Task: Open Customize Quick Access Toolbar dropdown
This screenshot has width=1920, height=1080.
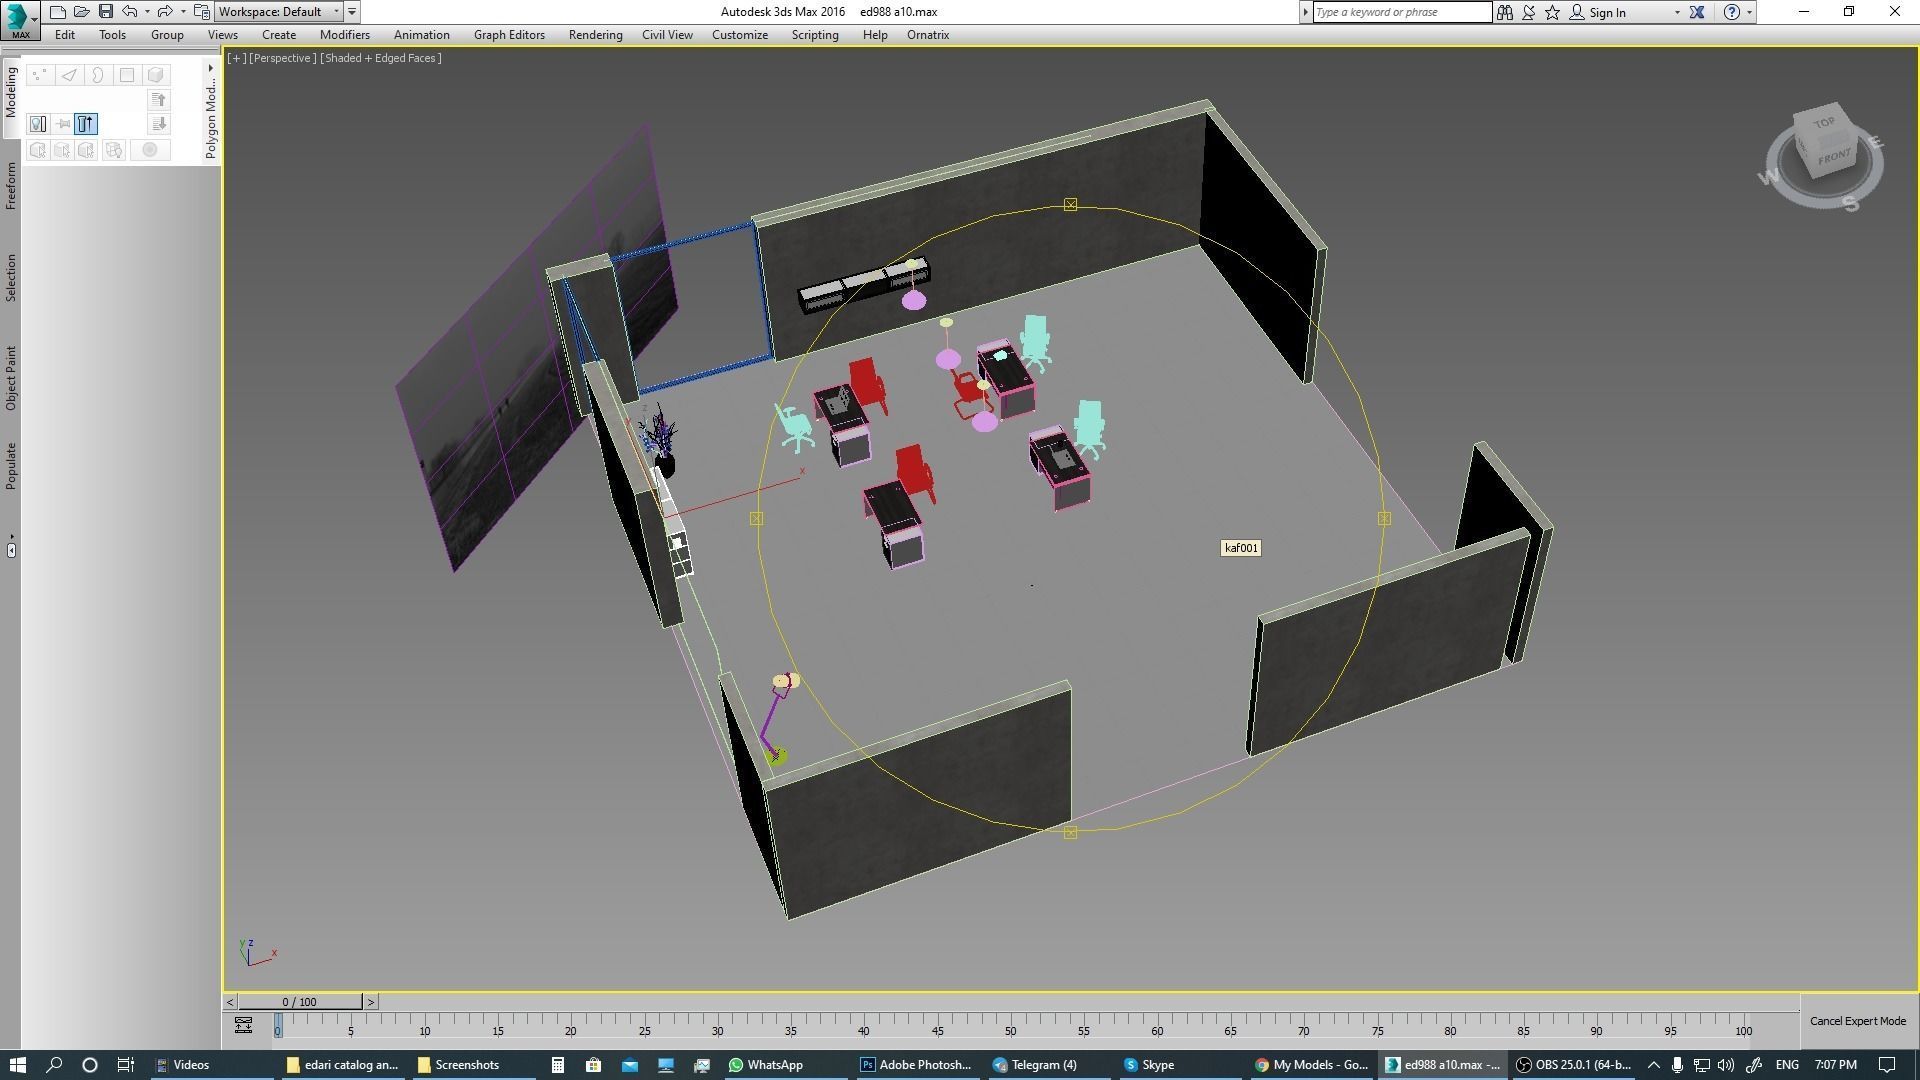Action: tap(352, 12)
